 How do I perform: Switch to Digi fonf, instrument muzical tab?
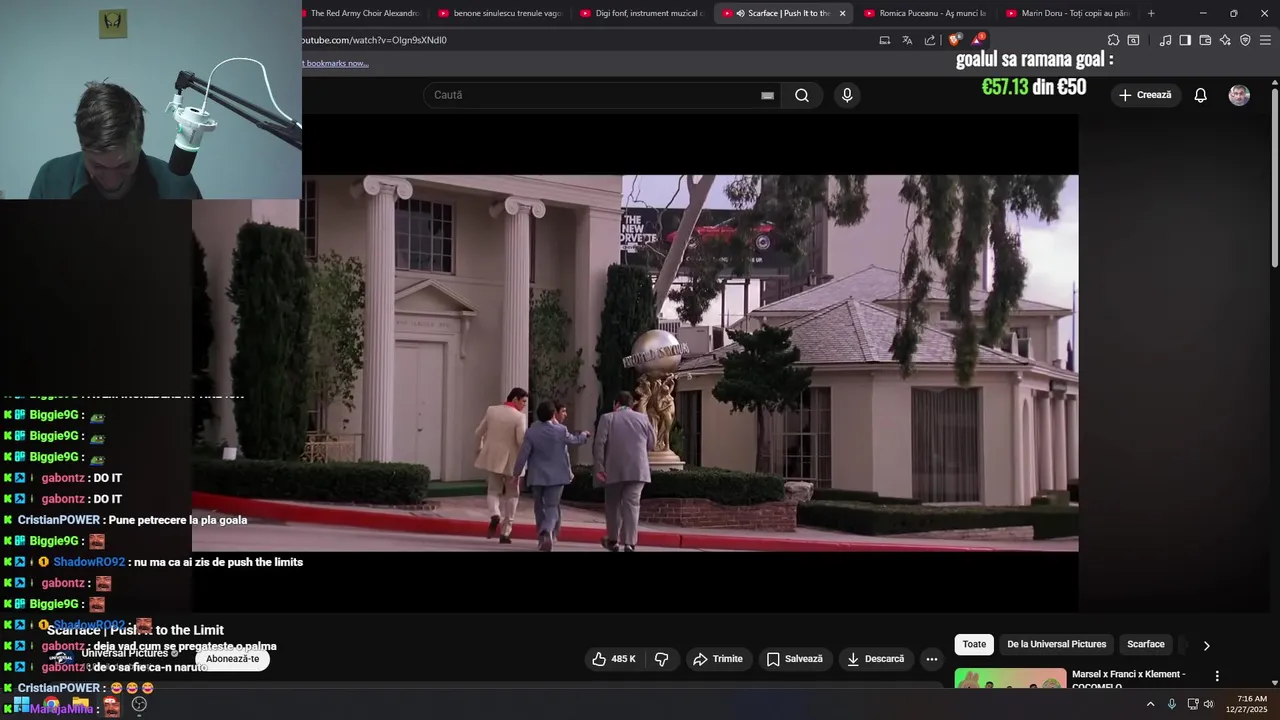(642, 13)
